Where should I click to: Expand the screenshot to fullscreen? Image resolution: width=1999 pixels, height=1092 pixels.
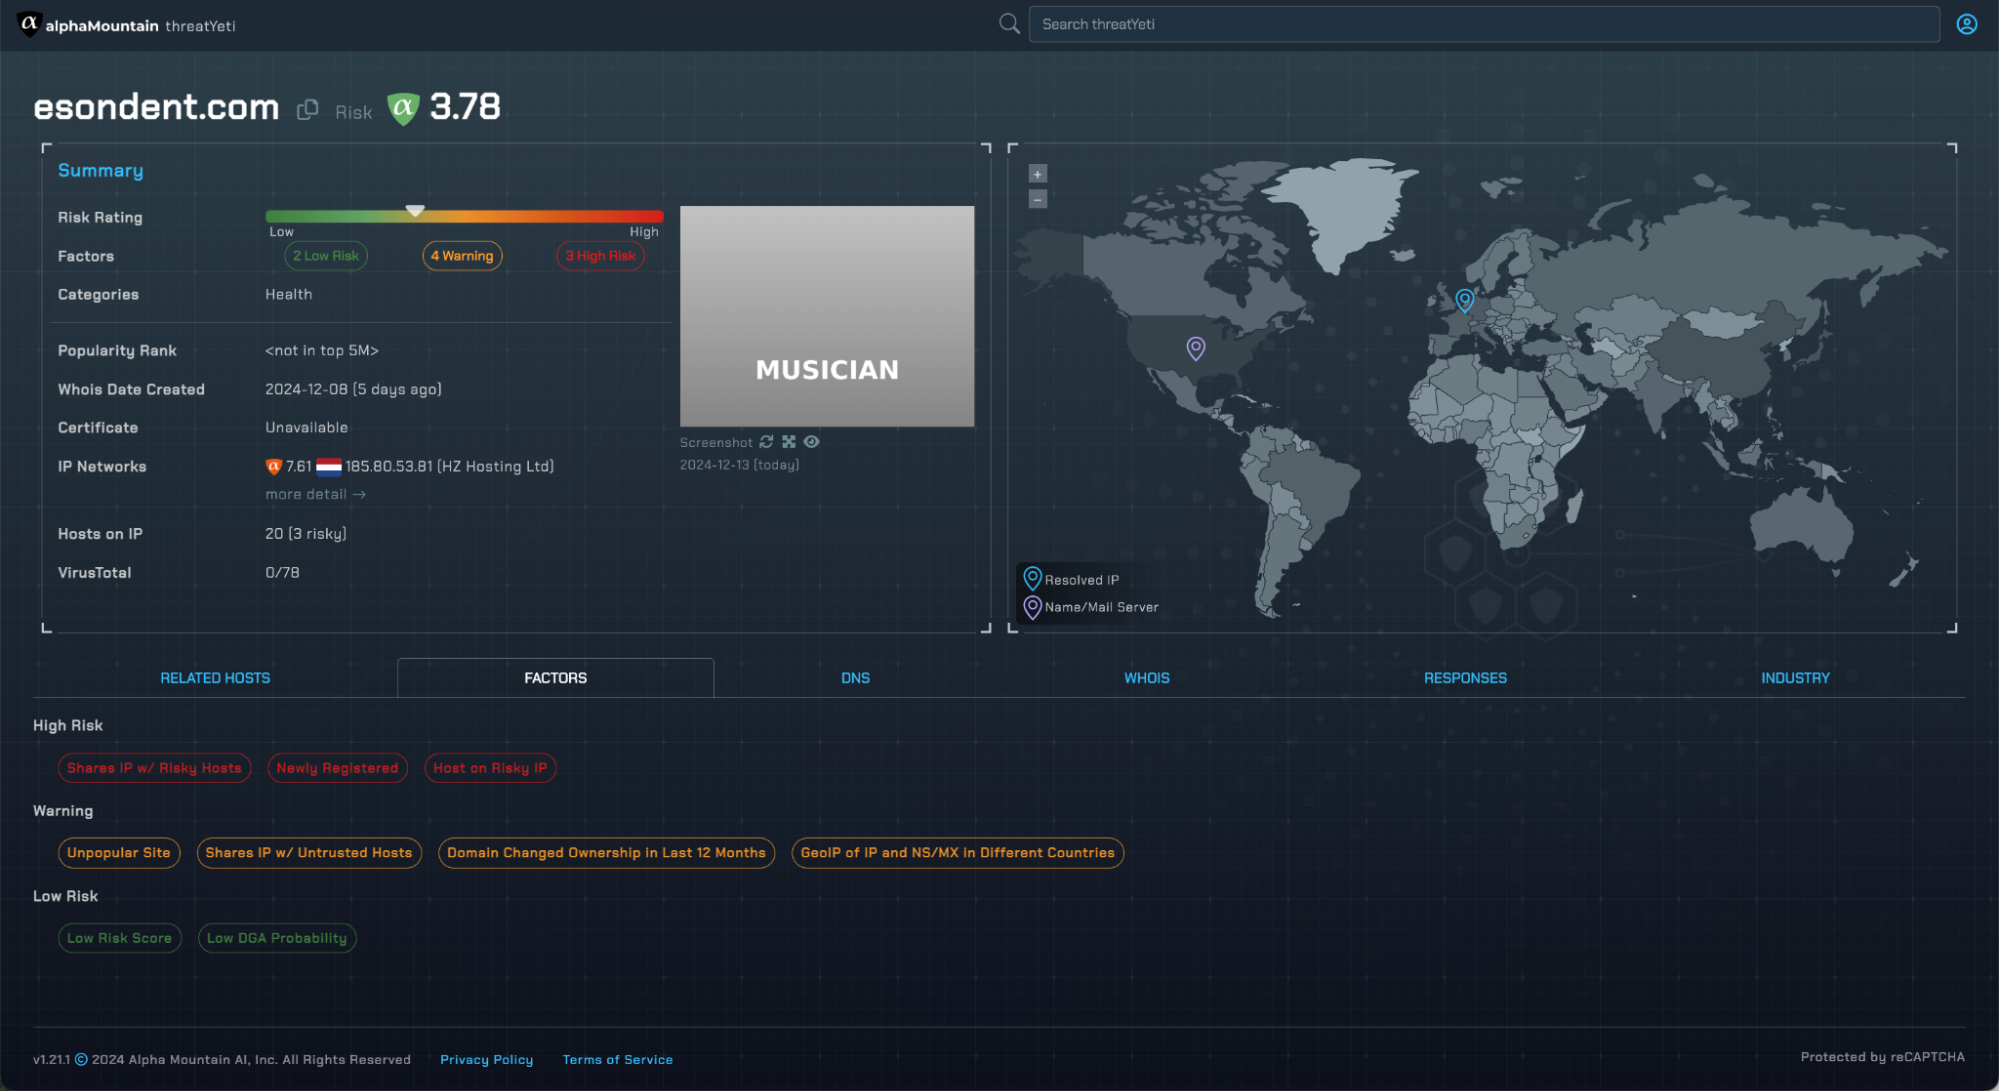pyautogui.click(x=789, y=442)
